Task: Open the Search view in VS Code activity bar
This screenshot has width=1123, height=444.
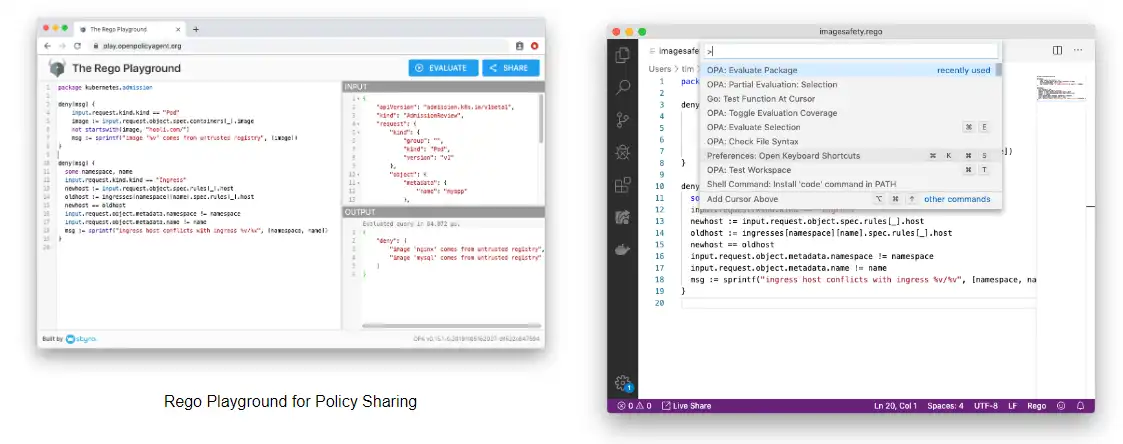Action: click(x=622, y=87)
